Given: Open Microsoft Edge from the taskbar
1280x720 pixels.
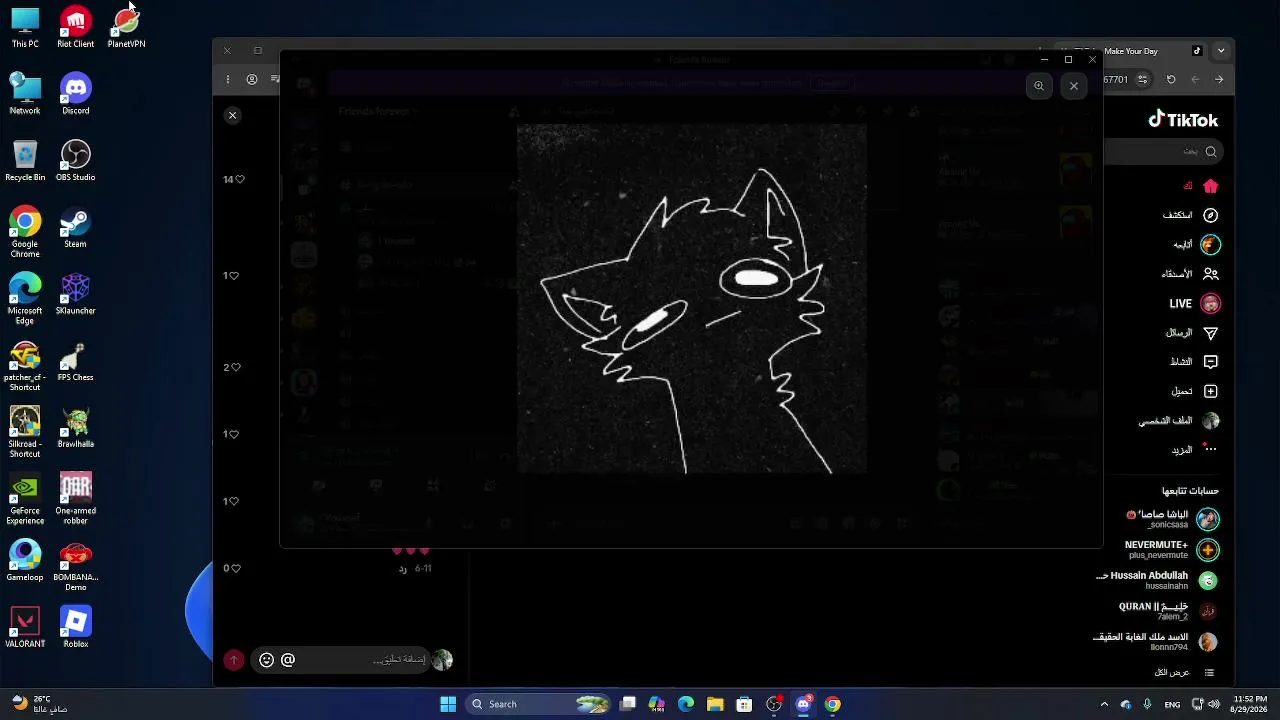Looking at the screenshot, I should [686, 704].
